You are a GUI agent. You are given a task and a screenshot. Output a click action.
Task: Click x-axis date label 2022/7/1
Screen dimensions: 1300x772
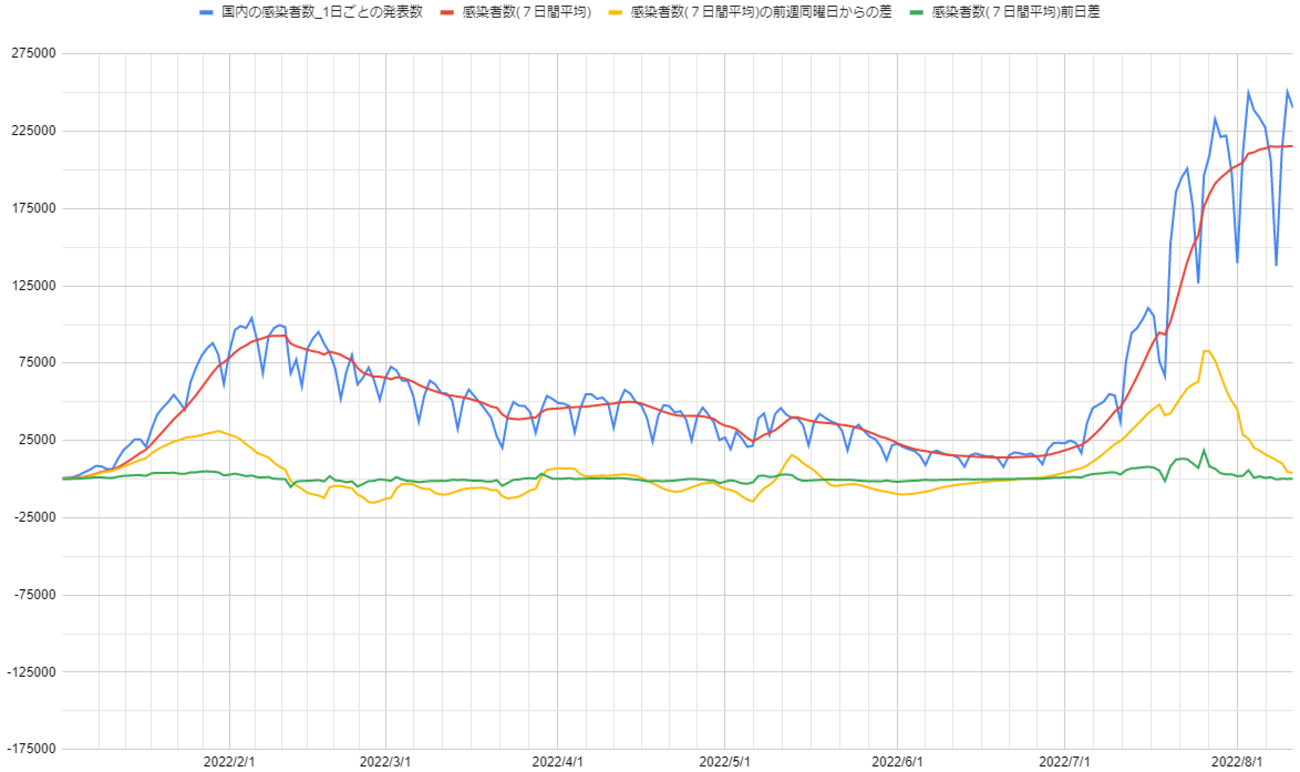click(x=1065, y=762)
